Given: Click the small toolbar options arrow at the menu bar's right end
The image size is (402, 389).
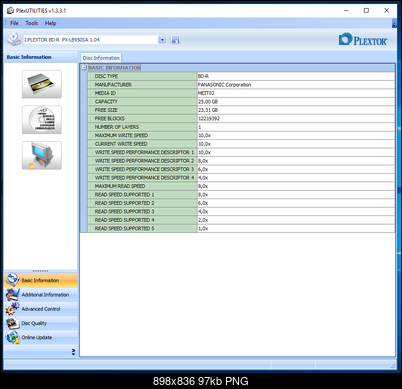Looking at the screenshot, I should 394,24.
